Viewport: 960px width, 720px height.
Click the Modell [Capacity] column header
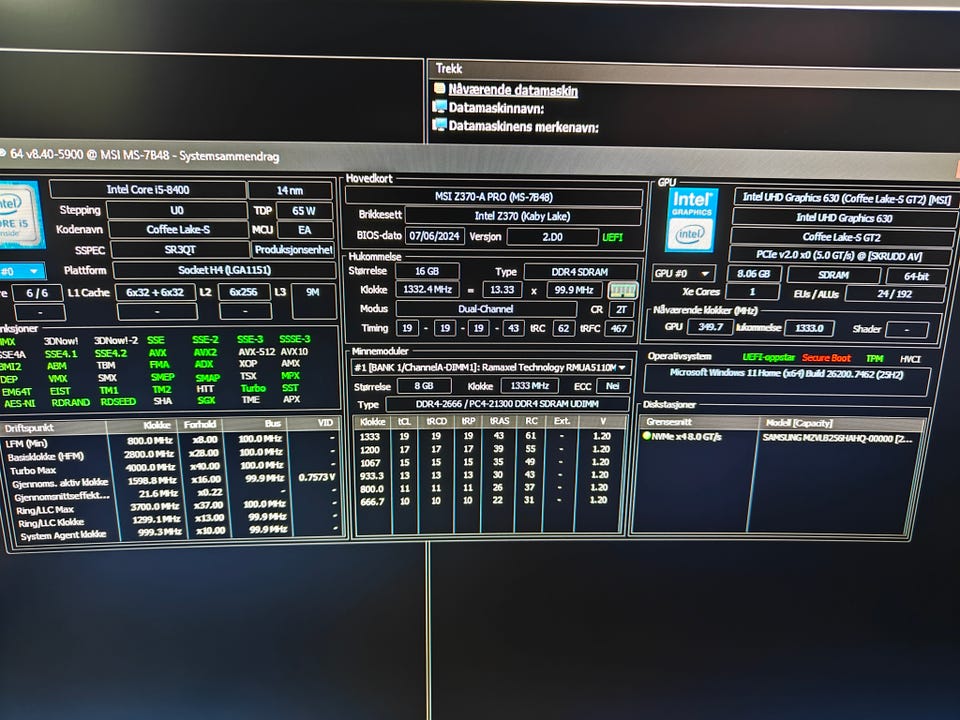[842, 423]
